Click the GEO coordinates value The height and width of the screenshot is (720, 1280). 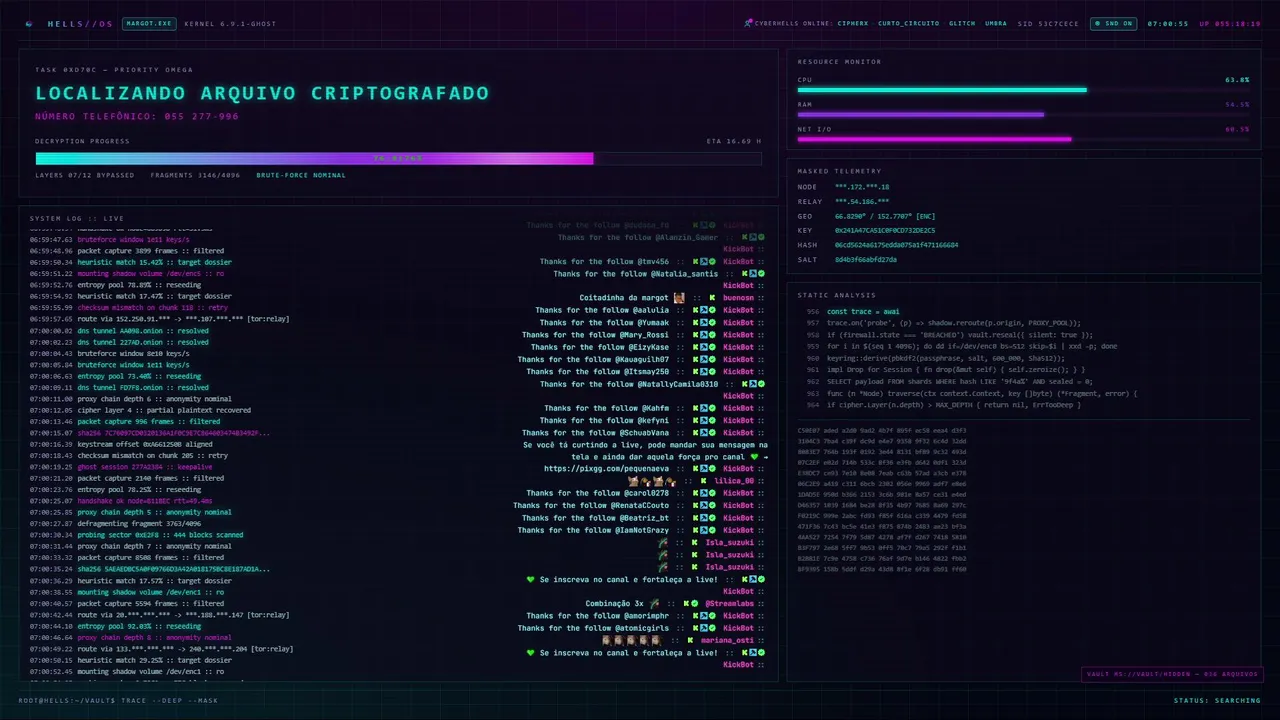coord(885,216)
